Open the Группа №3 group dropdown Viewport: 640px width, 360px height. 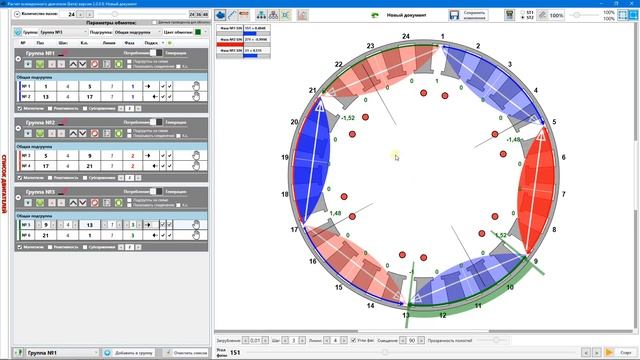pos(63,32)
